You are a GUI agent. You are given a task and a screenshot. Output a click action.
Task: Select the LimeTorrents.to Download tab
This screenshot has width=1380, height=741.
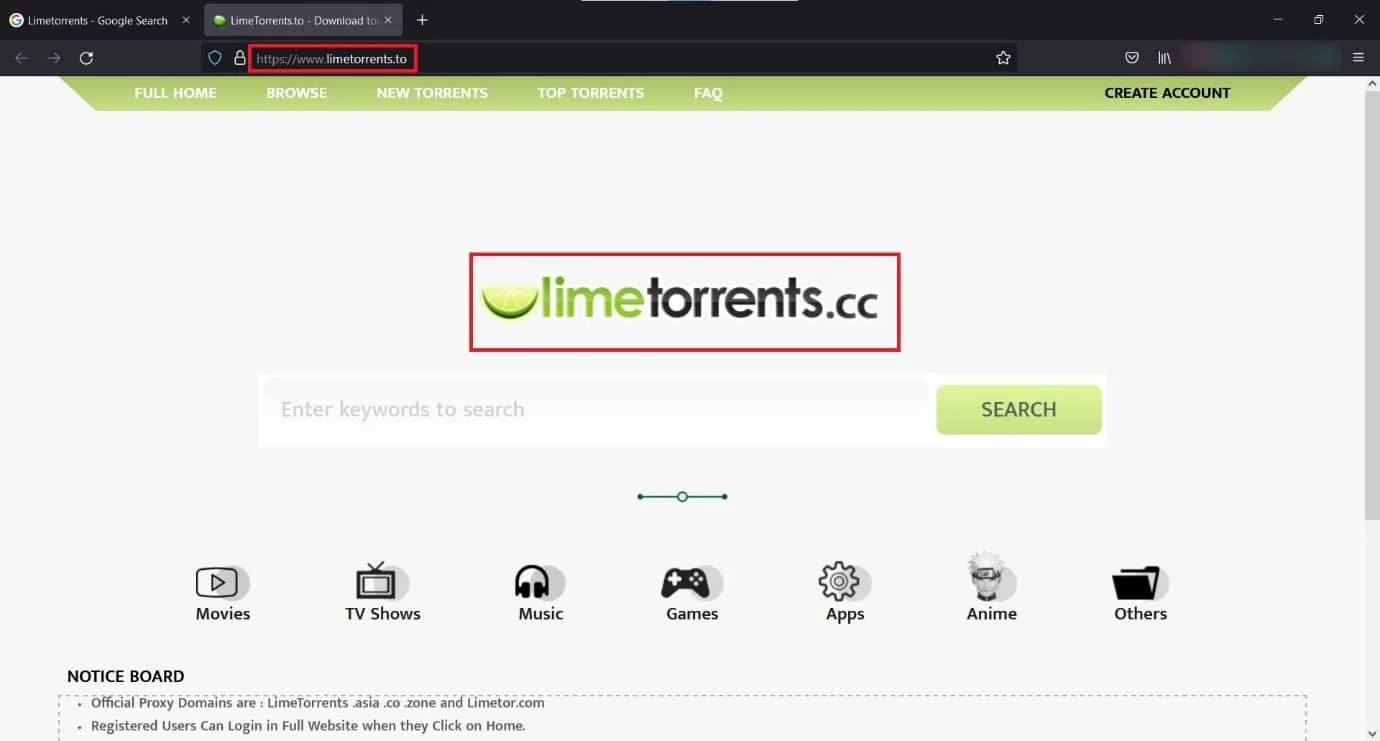(303, 20)
